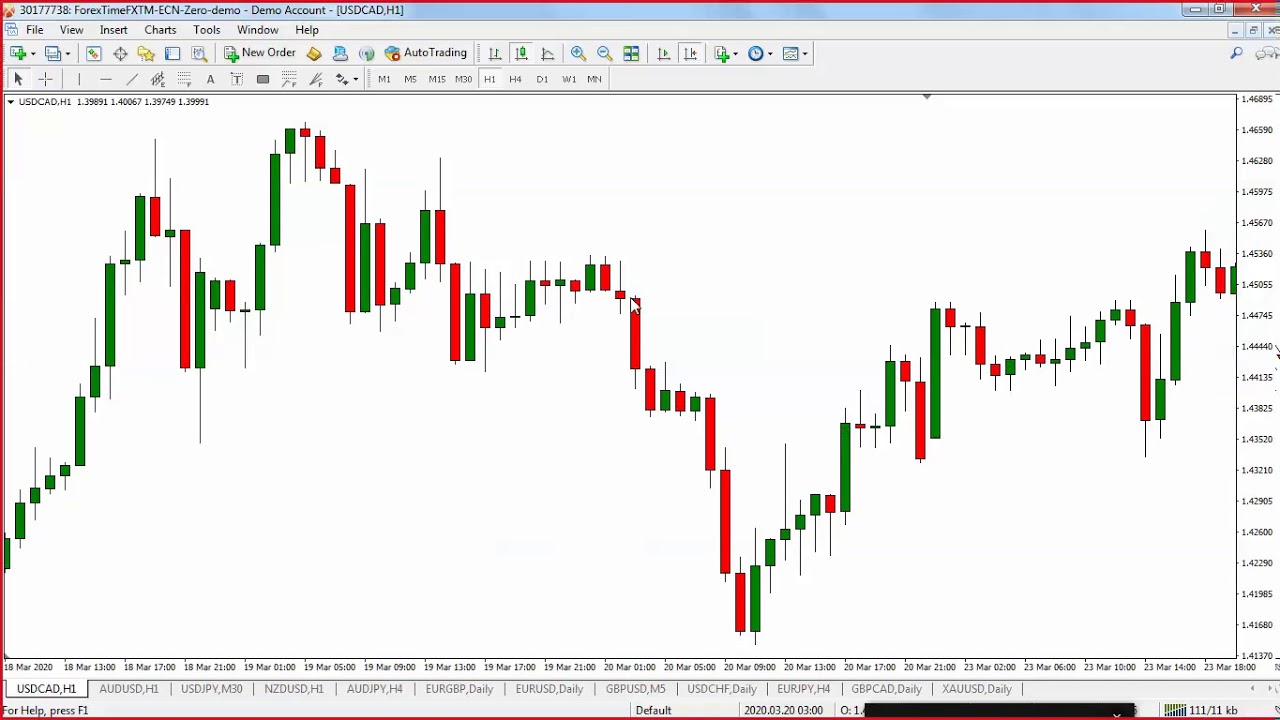Select the Fibonacci Retracement tool
The width and height of the screenshot is (1280, 720).
(x=184, y=79)
